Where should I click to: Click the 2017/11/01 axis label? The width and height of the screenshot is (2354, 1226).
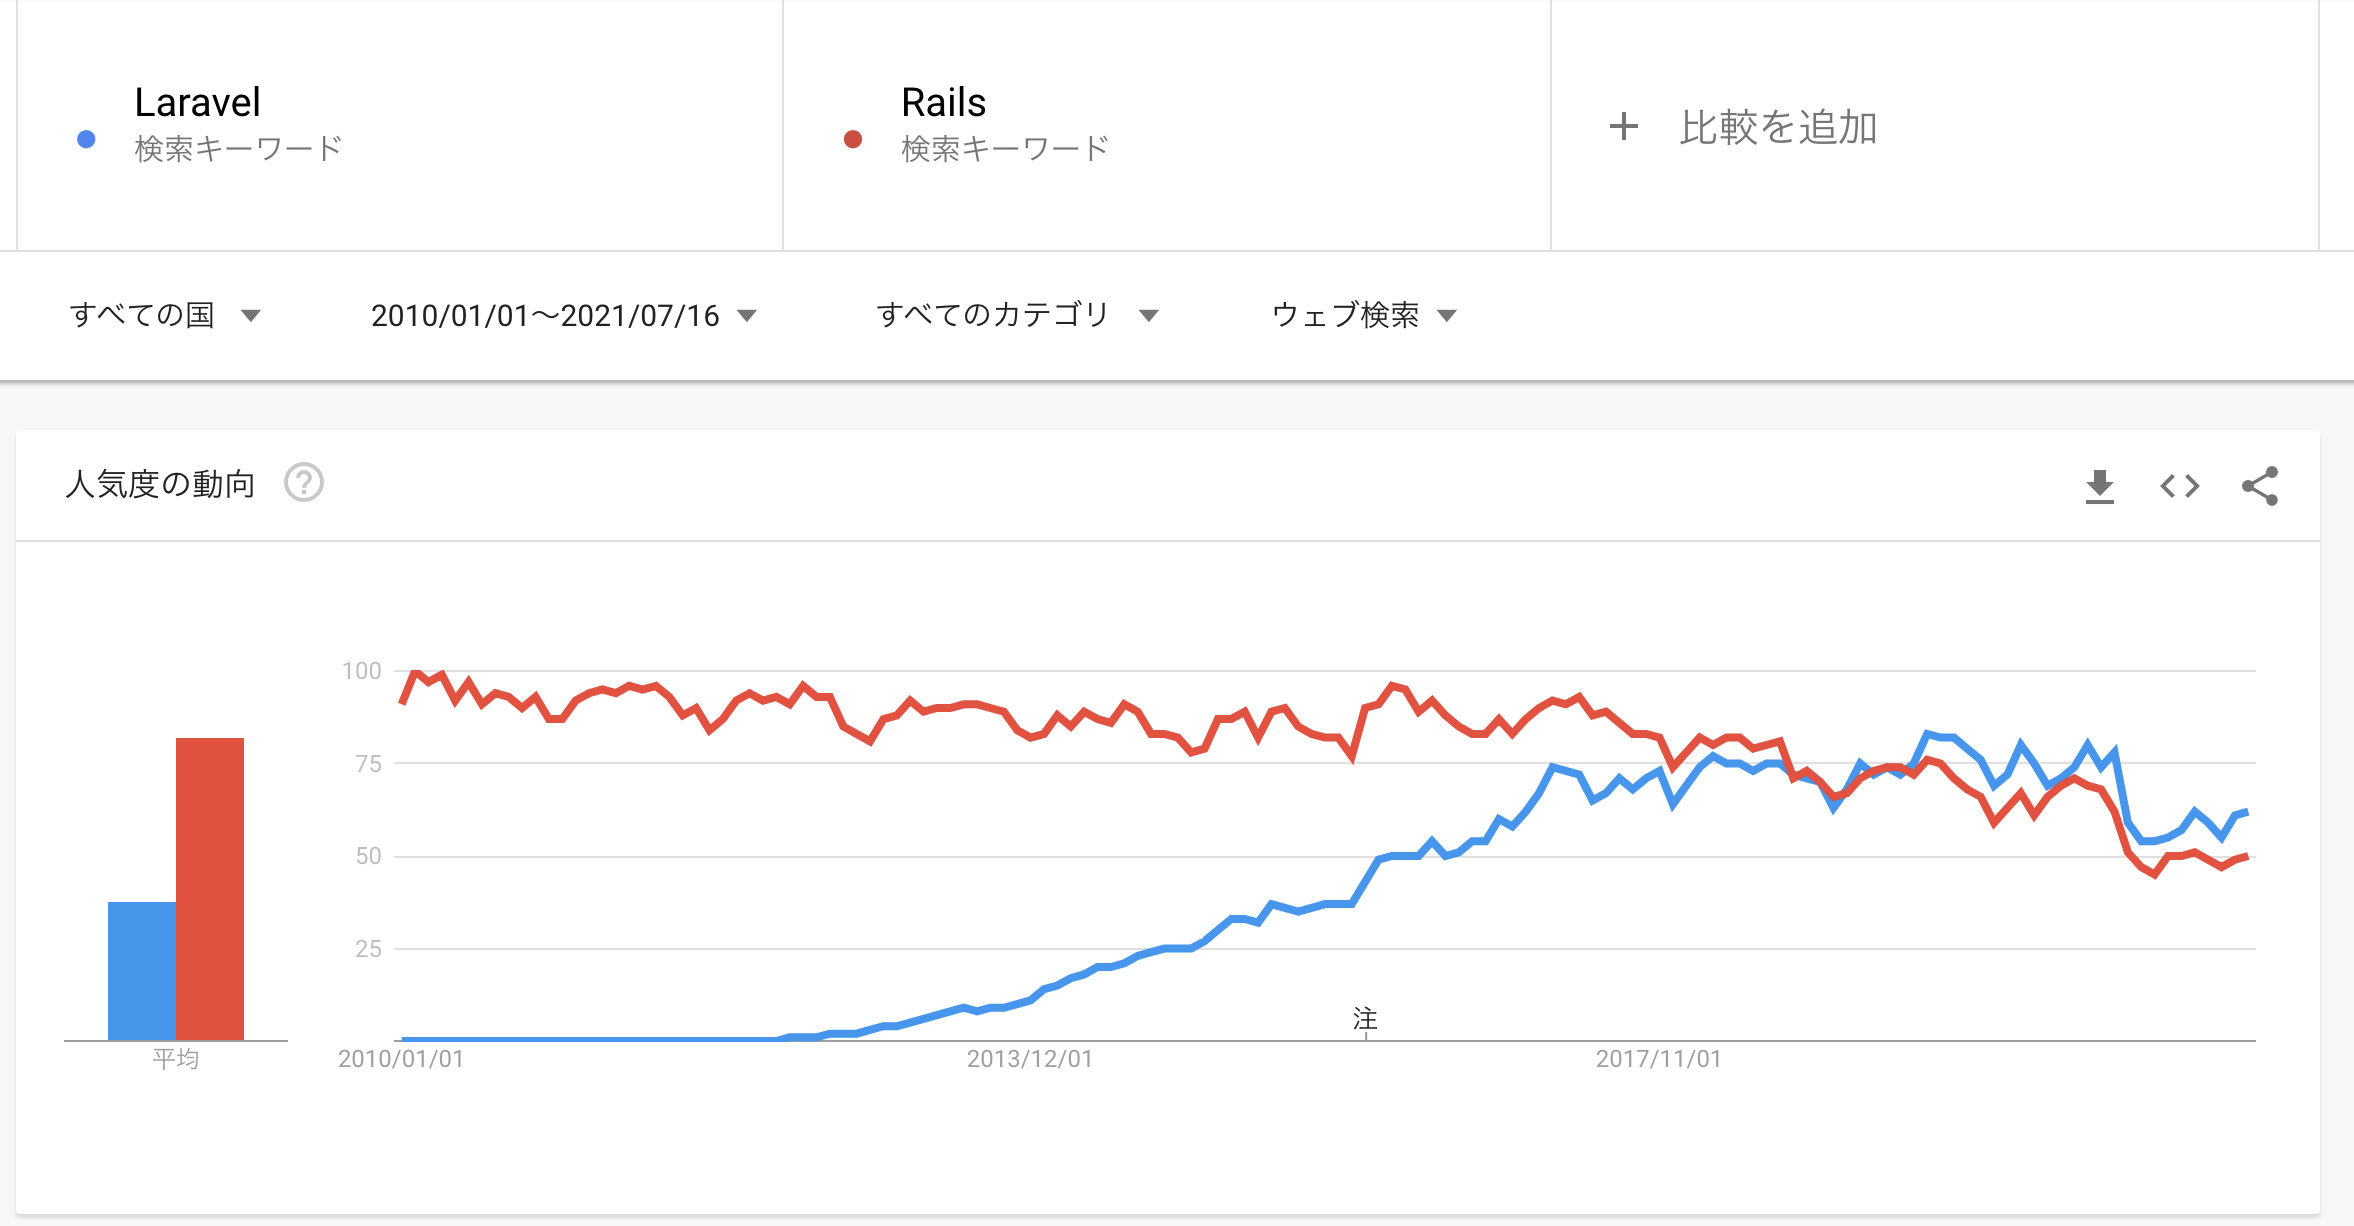coord(1658,1059)
